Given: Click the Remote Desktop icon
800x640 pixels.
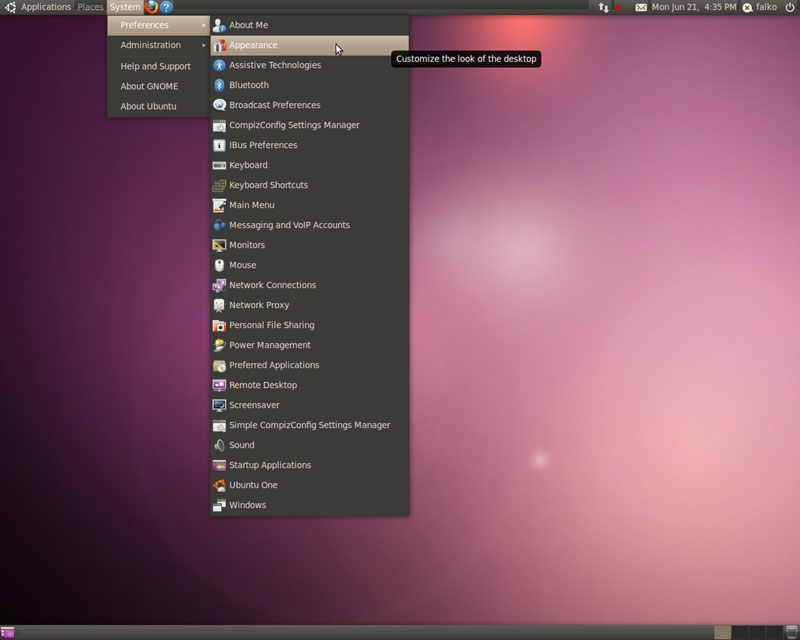Looking at the screenshot, I should point(219,385).
